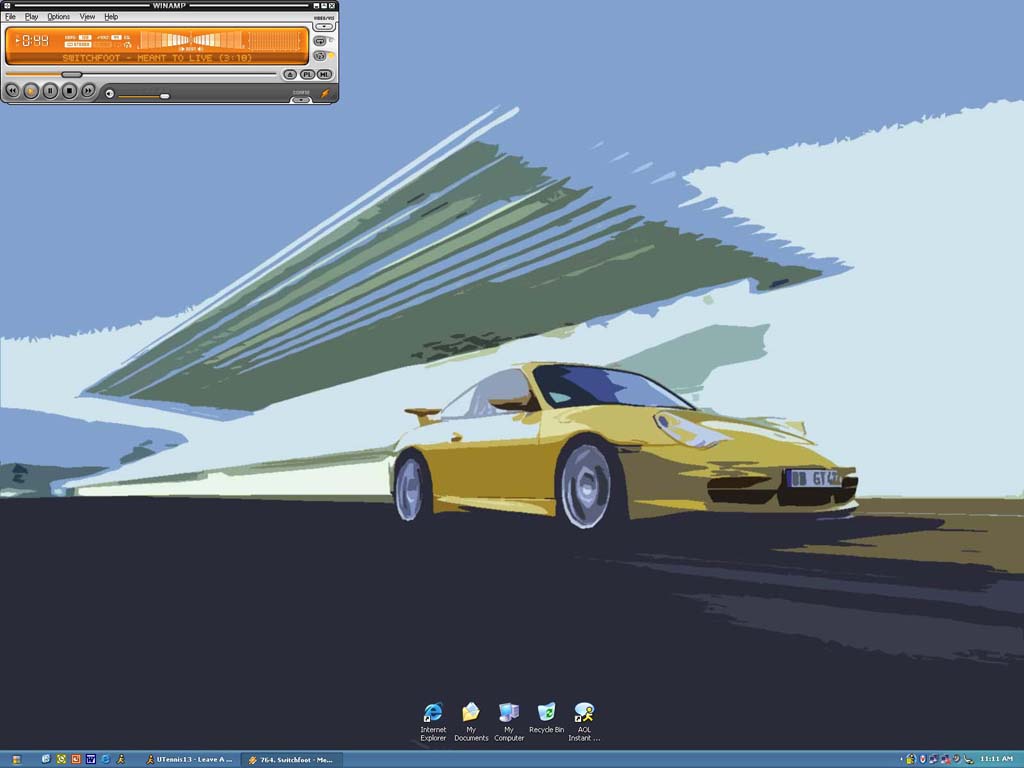Skip to the next track
The image size is (1024, 768).
coord(88,91)
